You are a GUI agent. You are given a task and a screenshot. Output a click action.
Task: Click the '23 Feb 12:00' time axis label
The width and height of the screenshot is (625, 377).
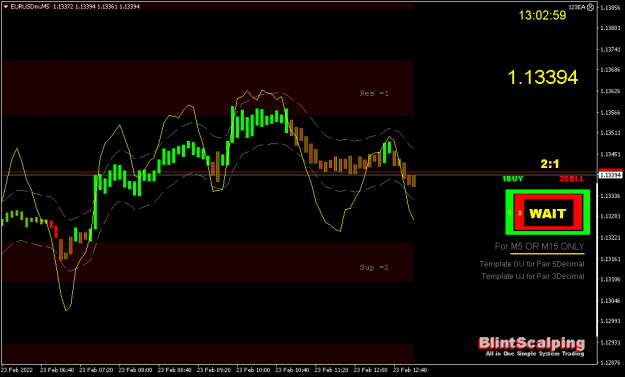click(x=371, y=370)
